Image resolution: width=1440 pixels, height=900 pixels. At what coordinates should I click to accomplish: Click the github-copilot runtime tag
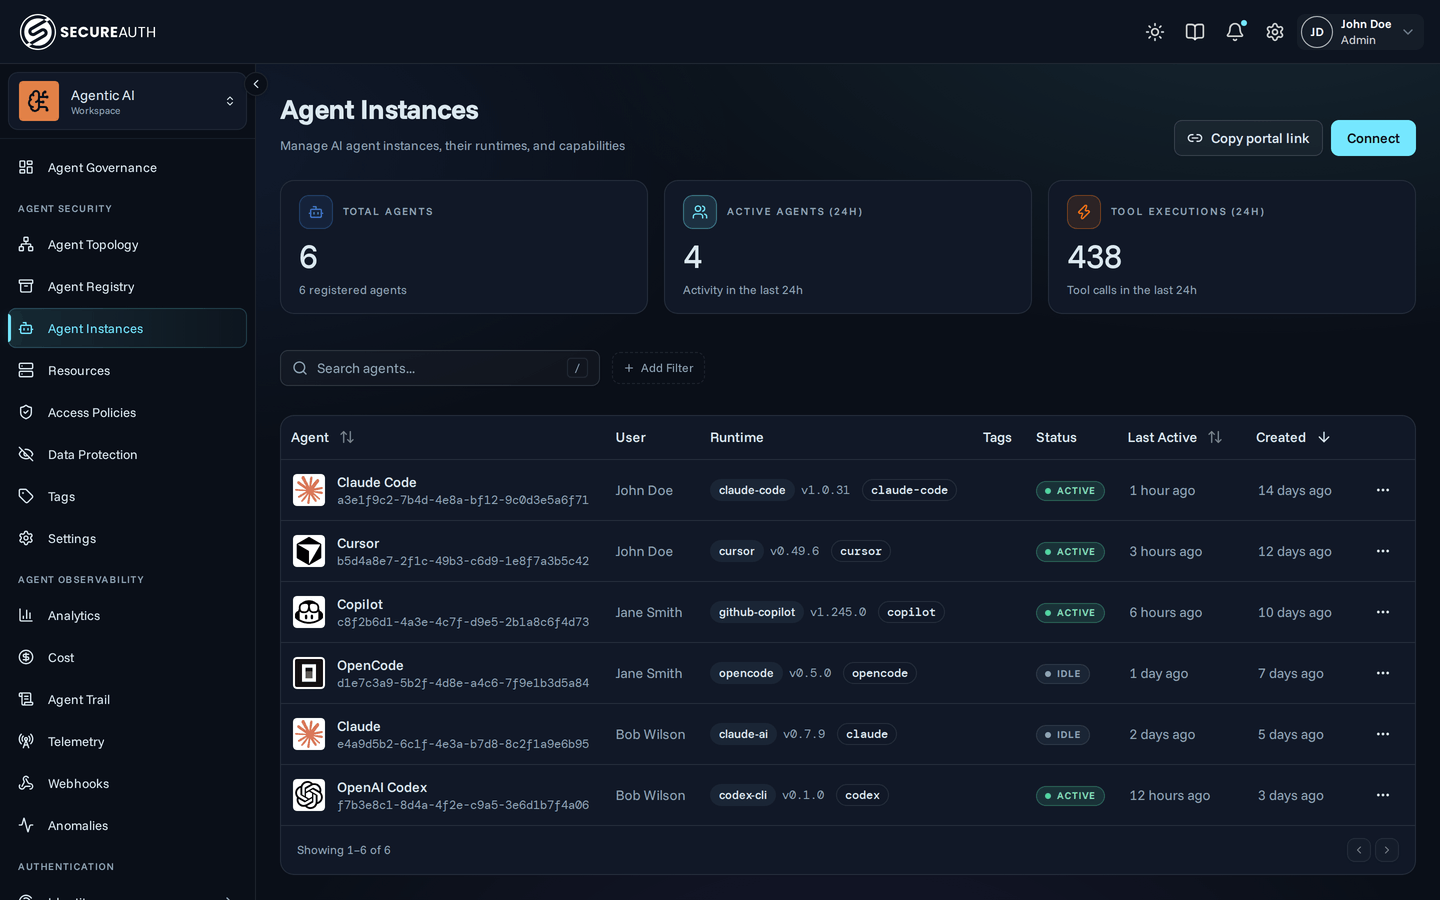(x=757, y=612)
